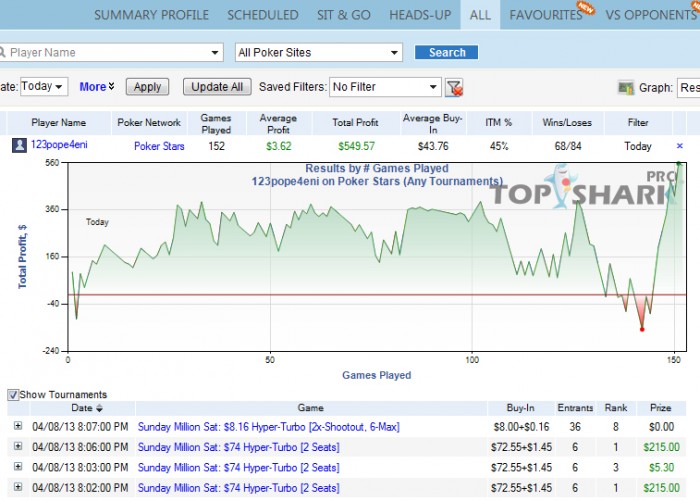Click the clear filter funnel icon
The width and height of the screenshot is (700, 501).
(x=454, y=87)
